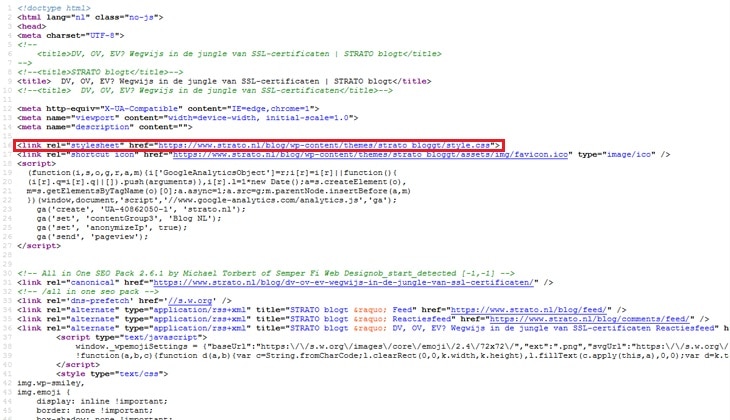Image resolution: width=730 pixels, height=420 pixels.
Task: Click the STRATO blogt » Feed title attribute
Action: [334, 310]
